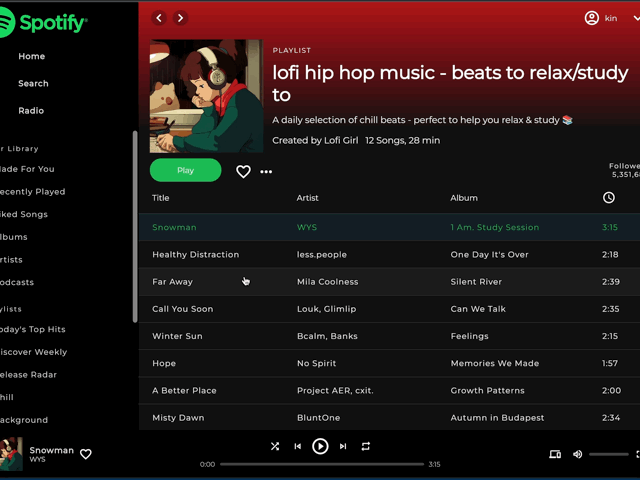
Task: Skip to the previous track
Action: [297, 447]
